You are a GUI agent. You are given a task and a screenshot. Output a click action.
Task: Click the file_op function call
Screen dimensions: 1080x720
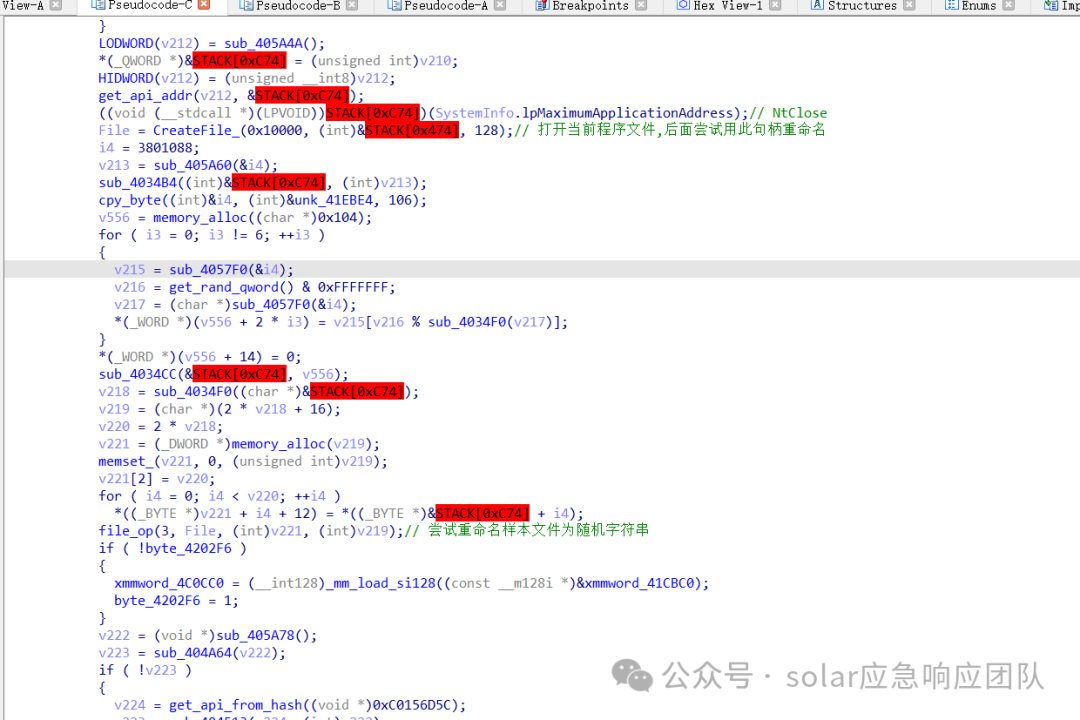tap(126, 531)
